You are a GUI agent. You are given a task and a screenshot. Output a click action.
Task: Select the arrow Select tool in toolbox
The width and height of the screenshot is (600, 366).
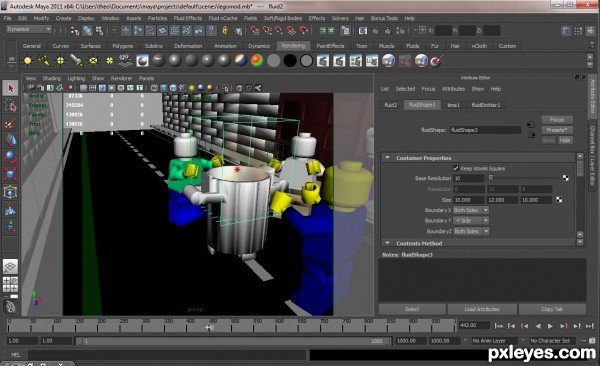point(10,88)
